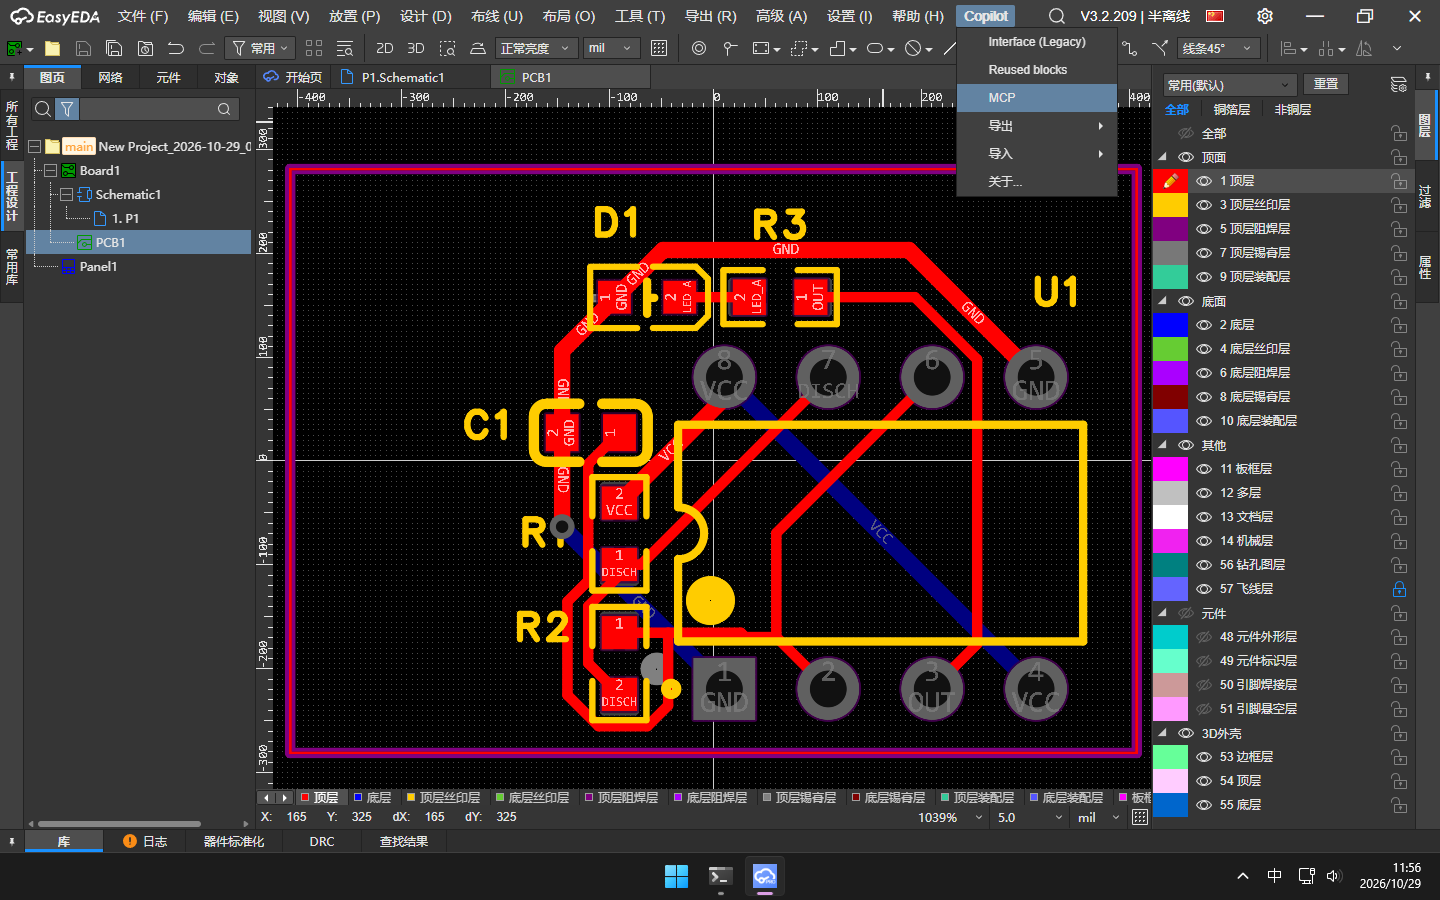1440x900 pixels.
Task: Activate the filter icon in project panel
Action: (x=67, y=109)
